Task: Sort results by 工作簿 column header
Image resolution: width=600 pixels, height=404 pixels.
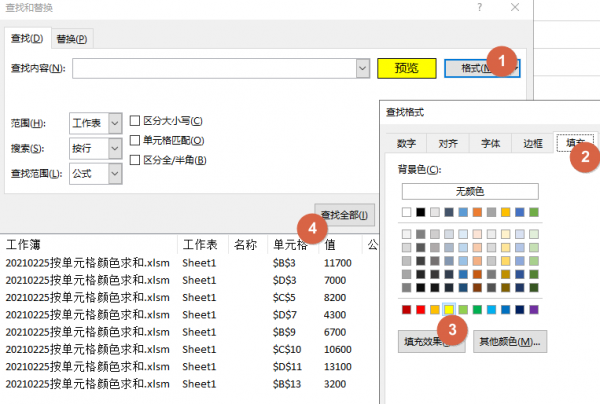Action: (x=90, y=244)
